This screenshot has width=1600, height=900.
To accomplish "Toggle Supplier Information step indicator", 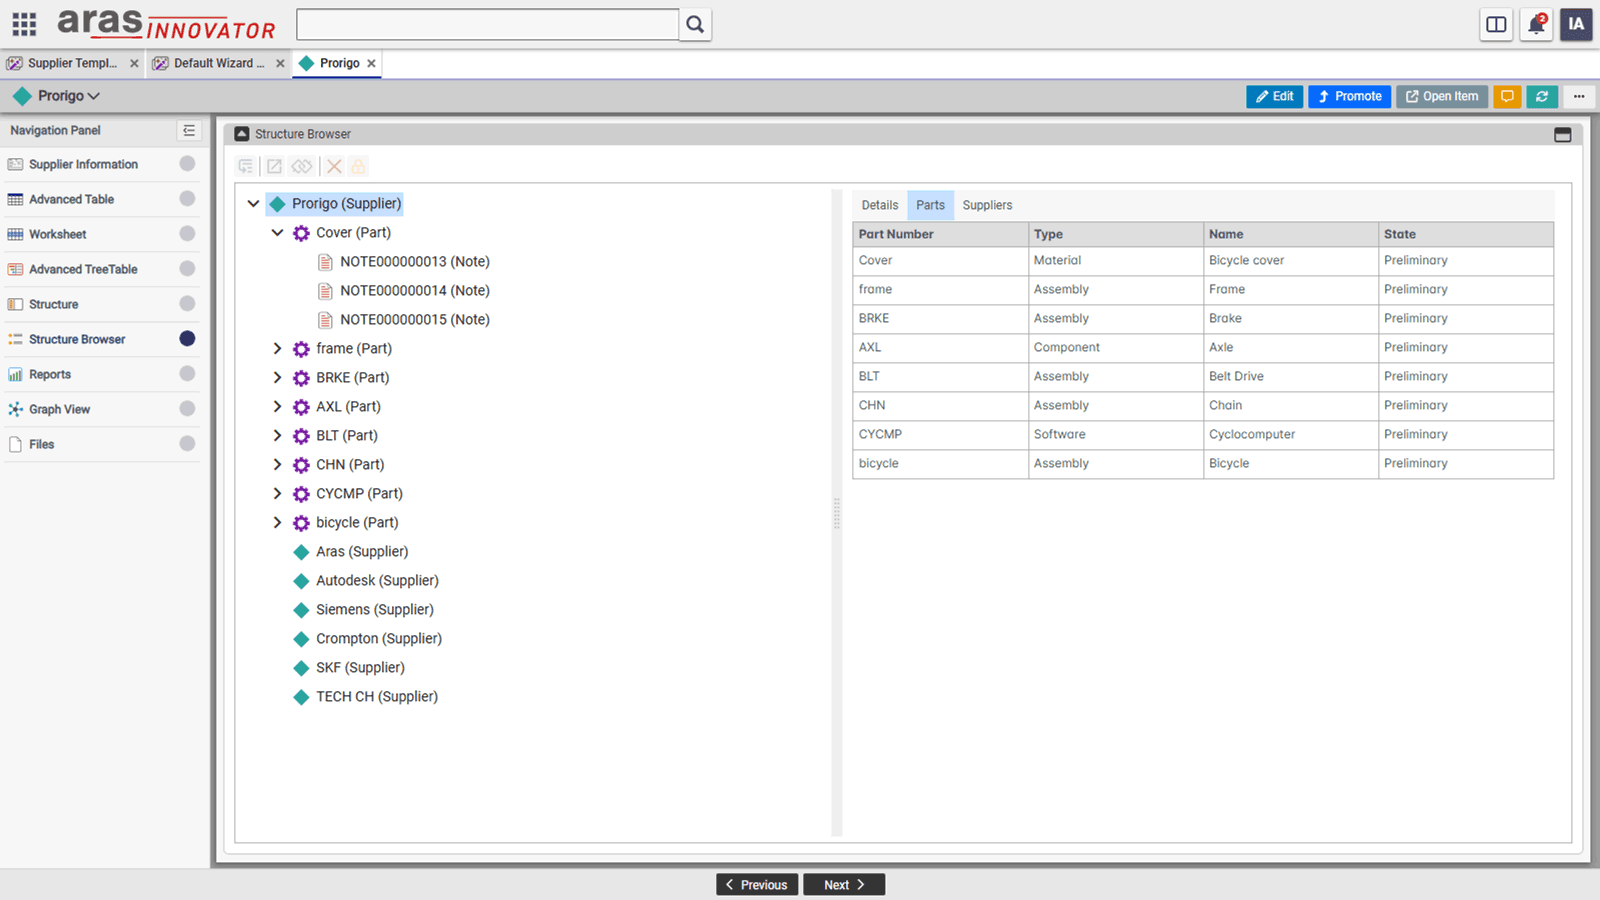I will tap(187, 164).
